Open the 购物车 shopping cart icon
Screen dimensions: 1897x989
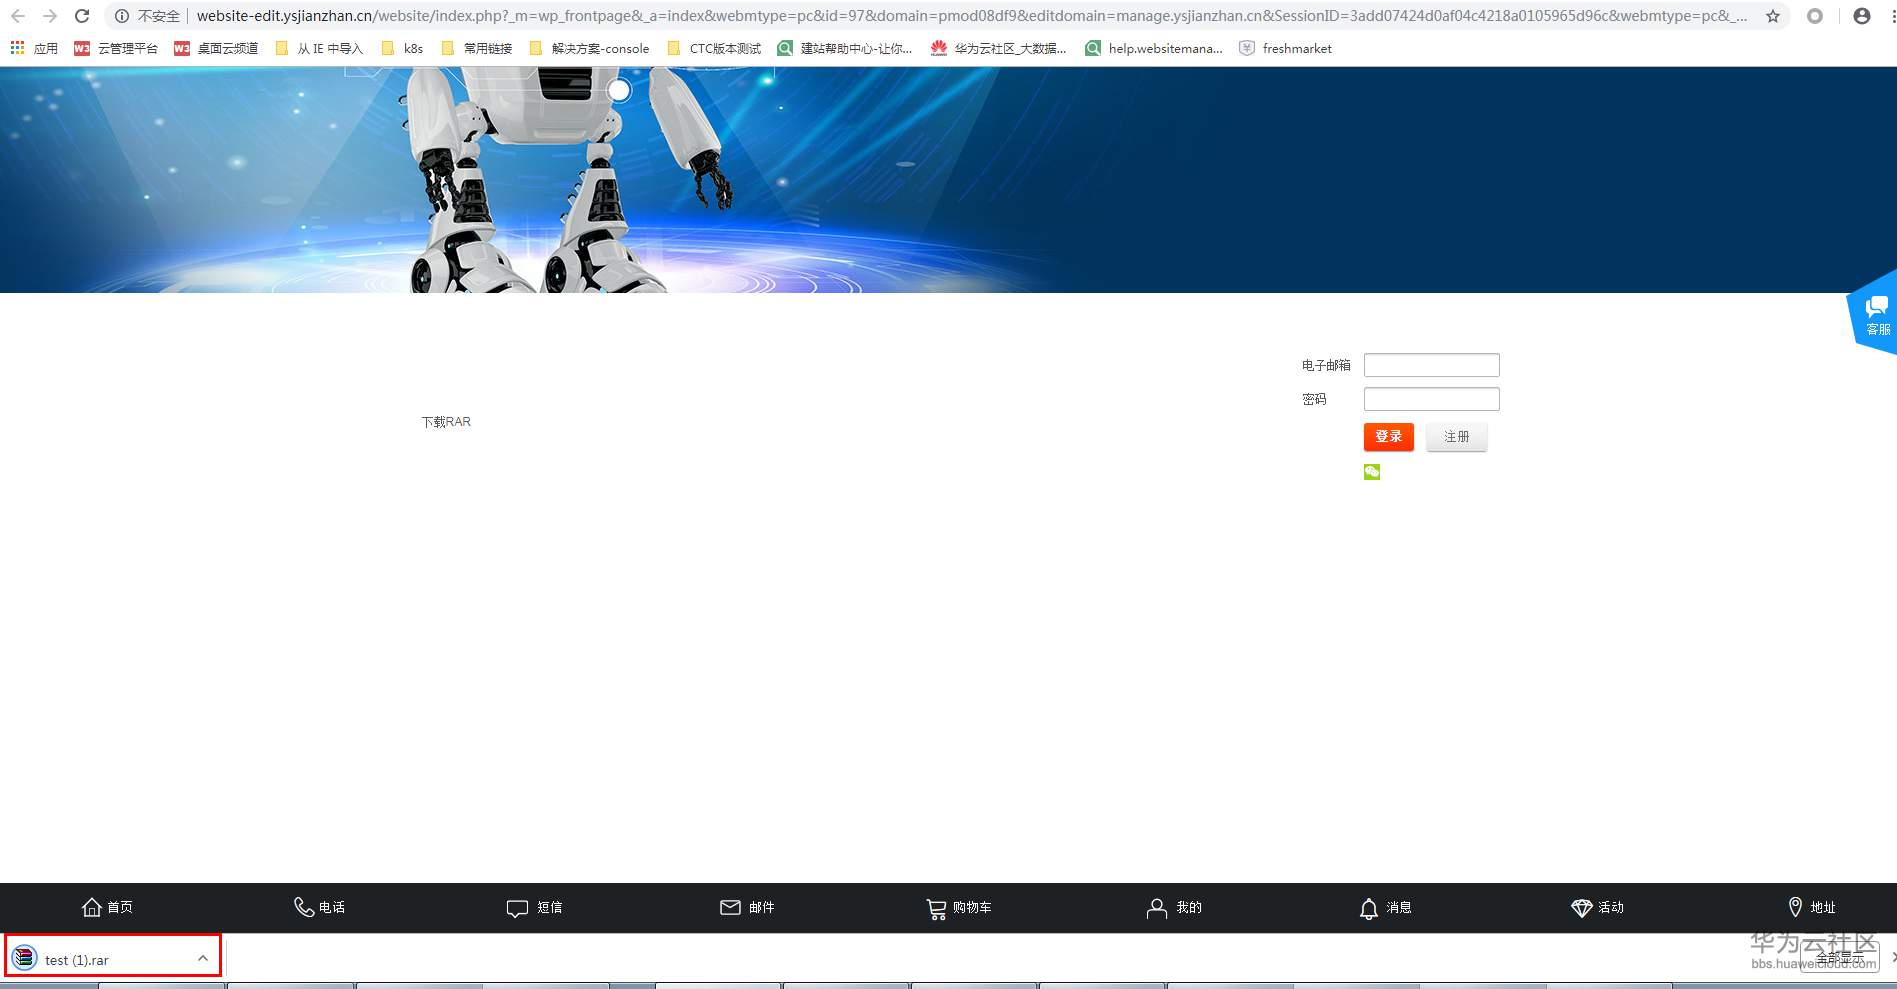[958, 907]
